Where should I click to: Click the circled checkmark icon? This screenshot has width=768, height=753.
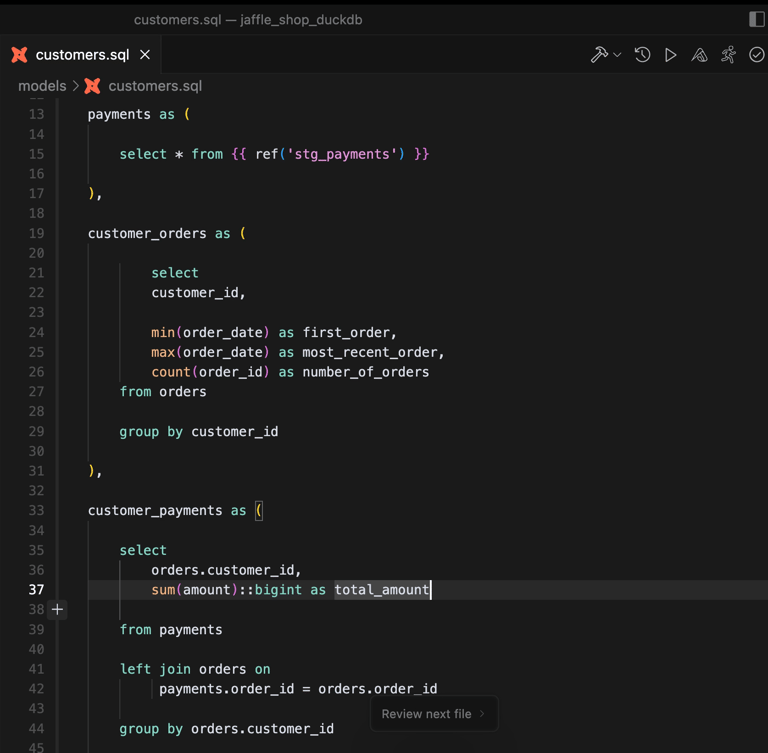(757, 55)
